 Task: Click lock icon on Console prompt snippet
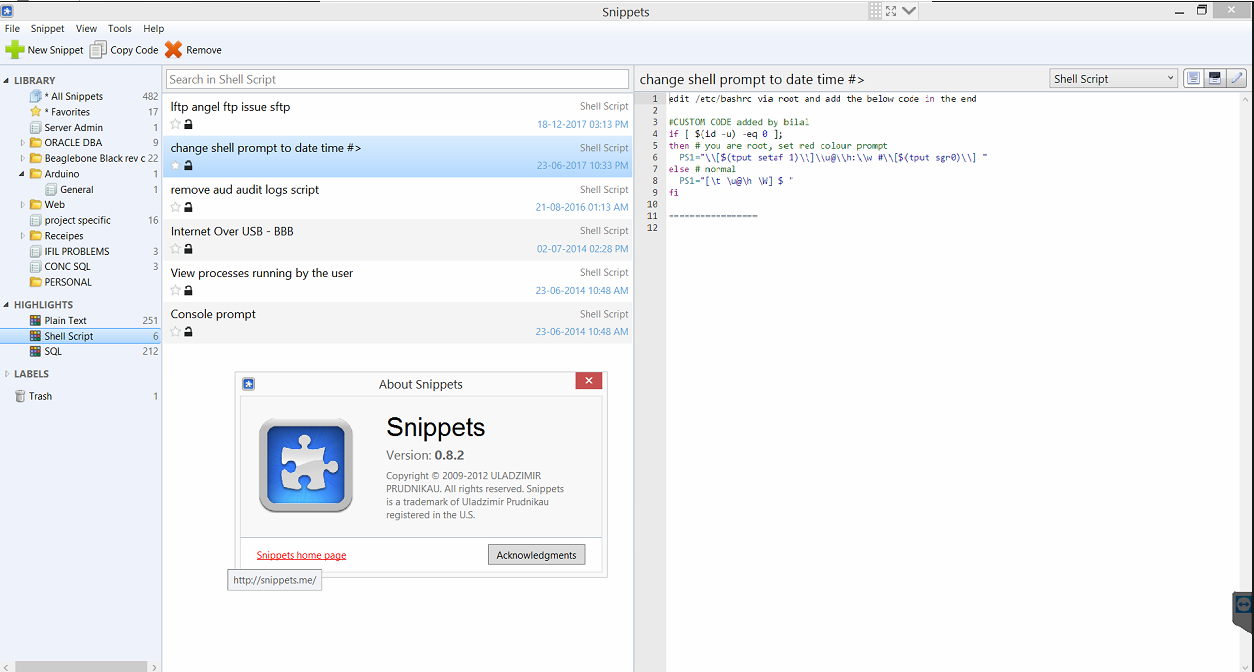(x=188, y=331)
